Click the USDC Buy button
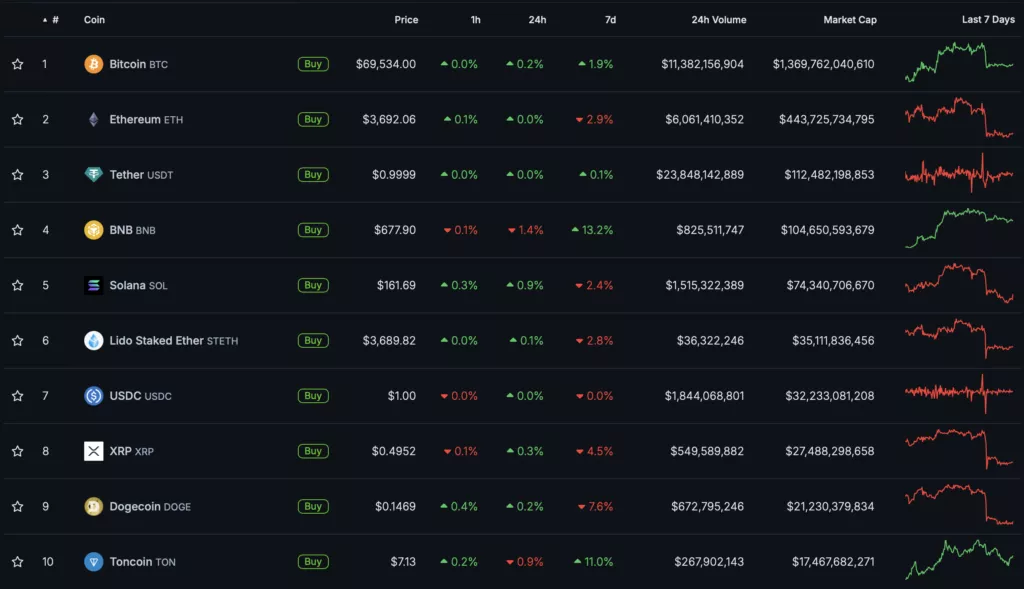The image size is (1024, 589). coord(313,396)
